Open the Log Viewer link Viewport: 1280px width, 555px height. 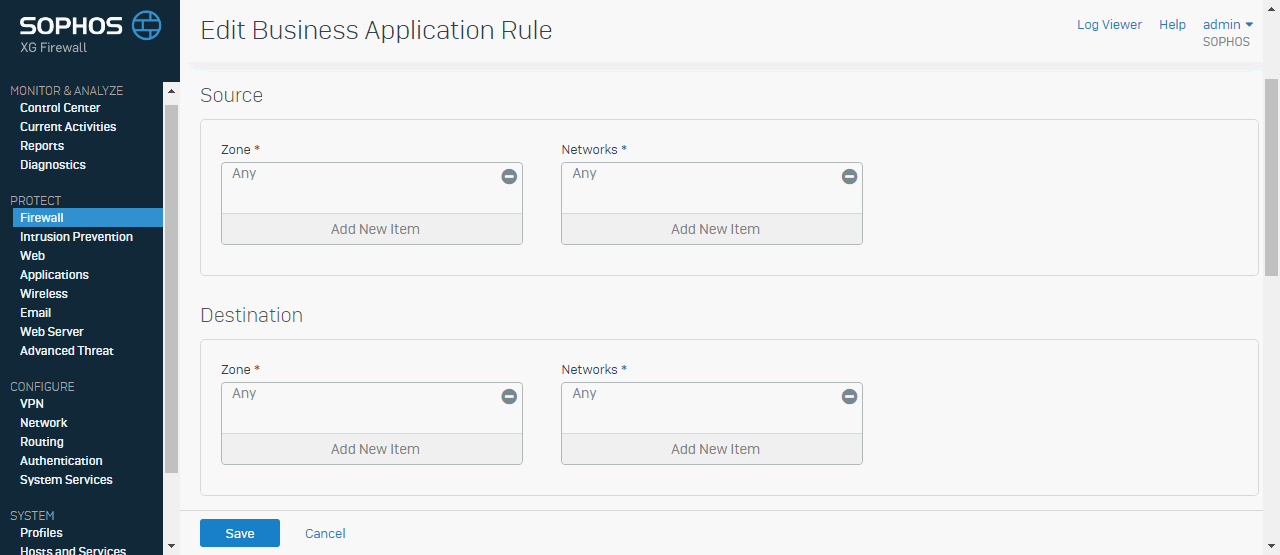click(x=1109, y=25)
